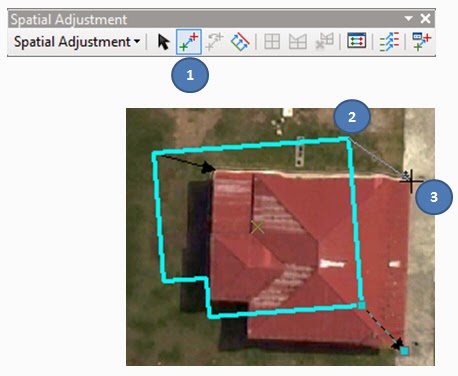Click the cyan polygon's top-right corner vertex
Screen dimensions: 458x376
coord(348,138)
